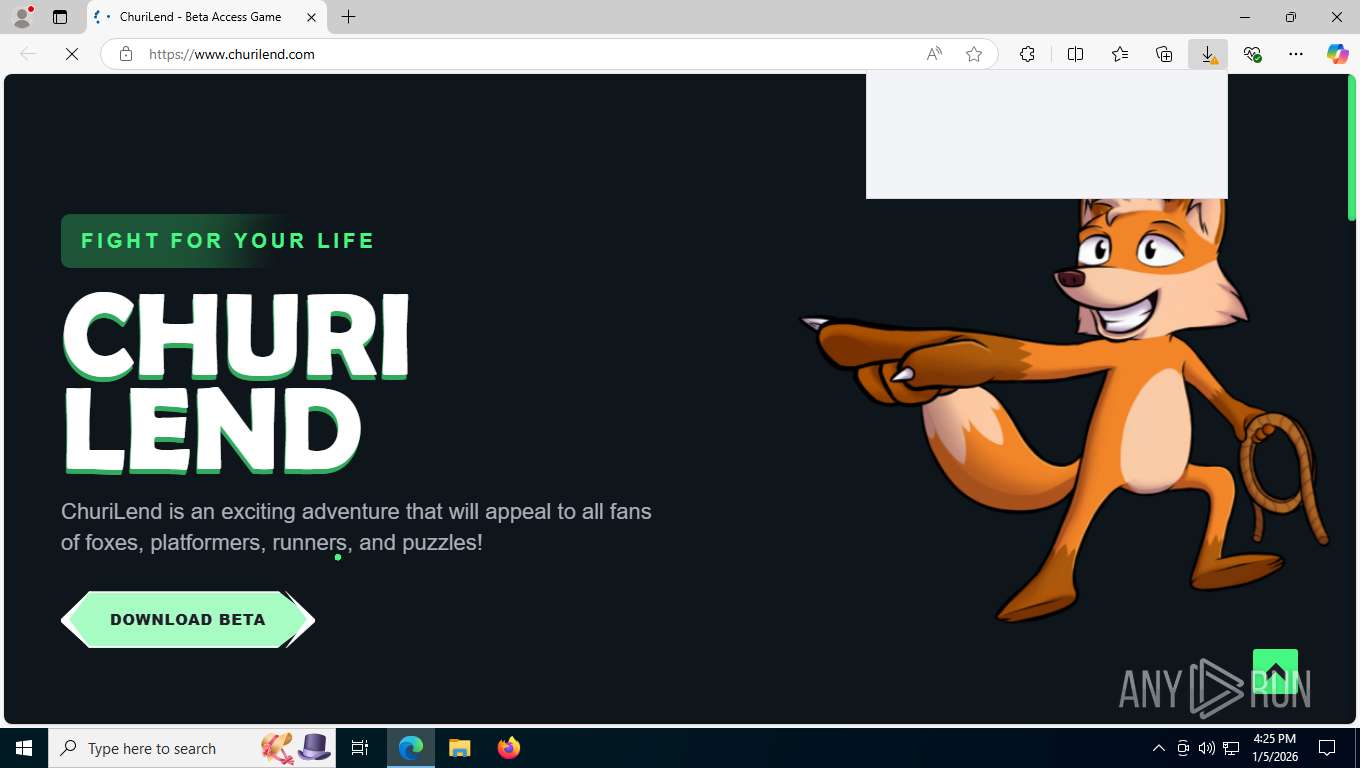1360x768 pixels.
Task: Switch to Microsoft Edge taskbar icon
Action: (x=411, y=748)
